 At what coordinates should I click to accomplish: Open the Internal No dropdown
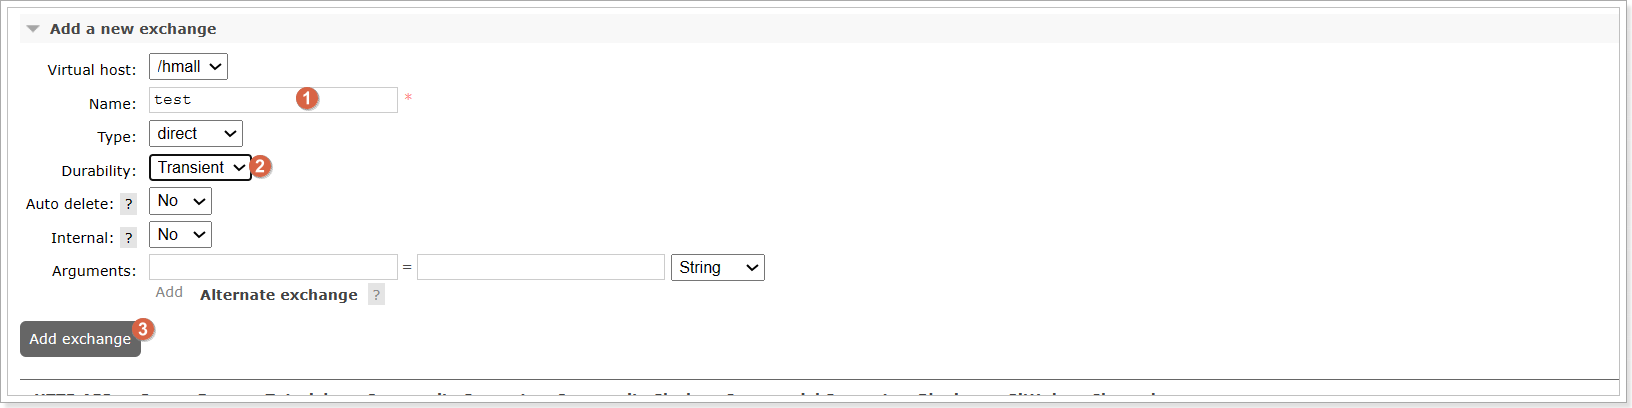coord(180,235)
